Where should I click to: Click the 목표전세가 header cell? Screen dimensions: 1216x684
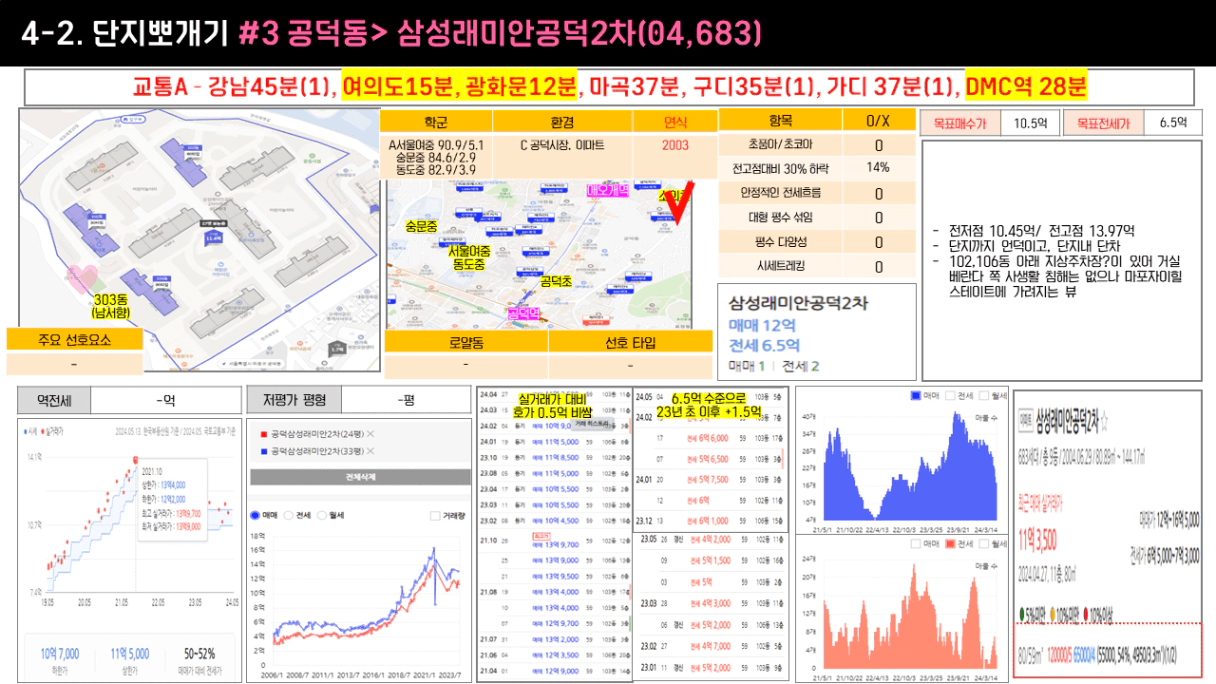coord(1103,123)
